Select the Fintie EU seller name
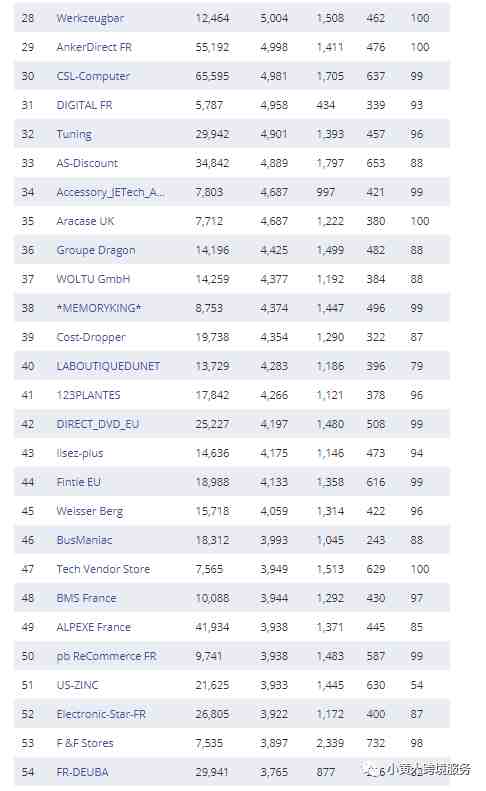 pyautogui.click(x=78, y=482)
